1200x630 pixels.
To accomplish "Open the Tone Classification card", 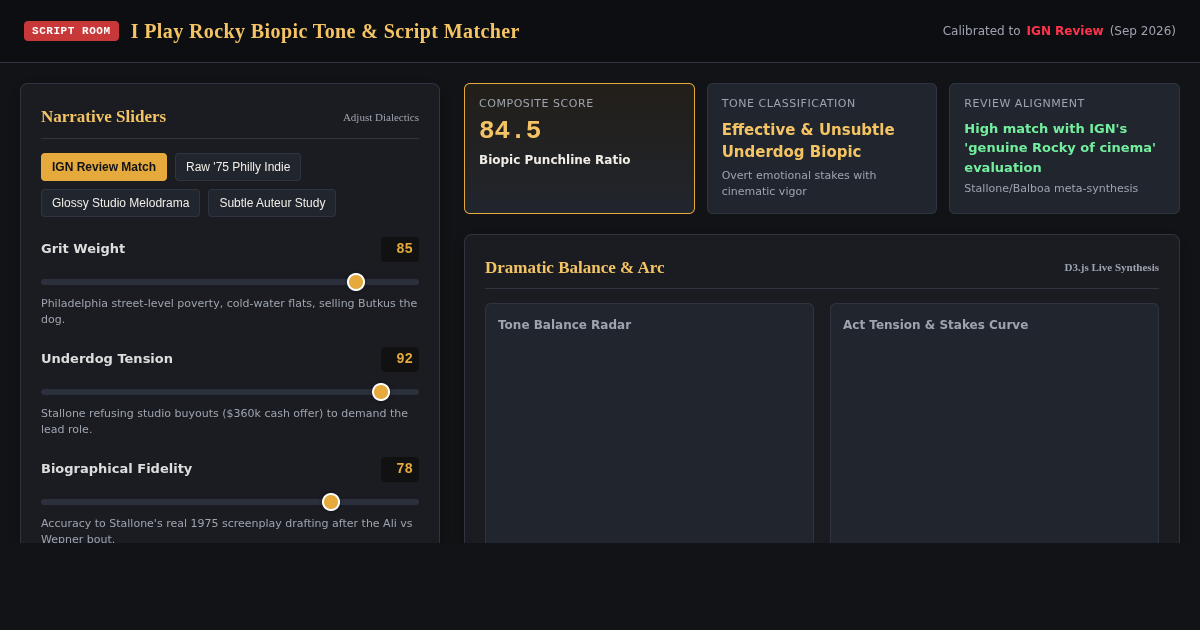I will click(x=822, y=148).
